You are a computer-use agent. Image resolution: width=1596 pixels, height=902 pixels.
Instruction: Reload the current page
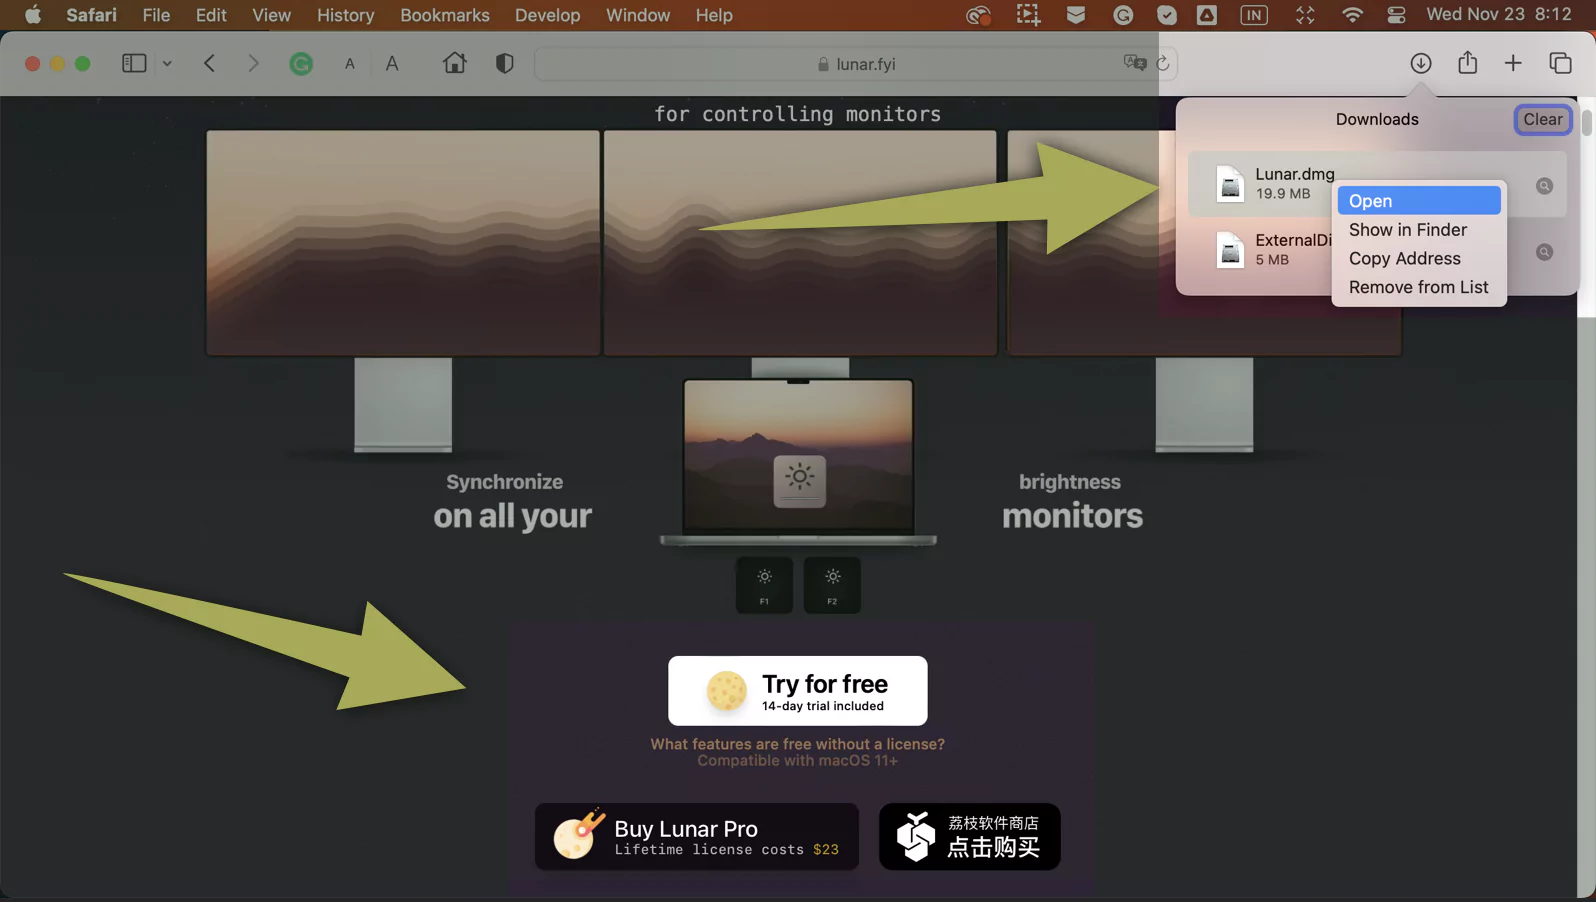tap(1162, 63)
